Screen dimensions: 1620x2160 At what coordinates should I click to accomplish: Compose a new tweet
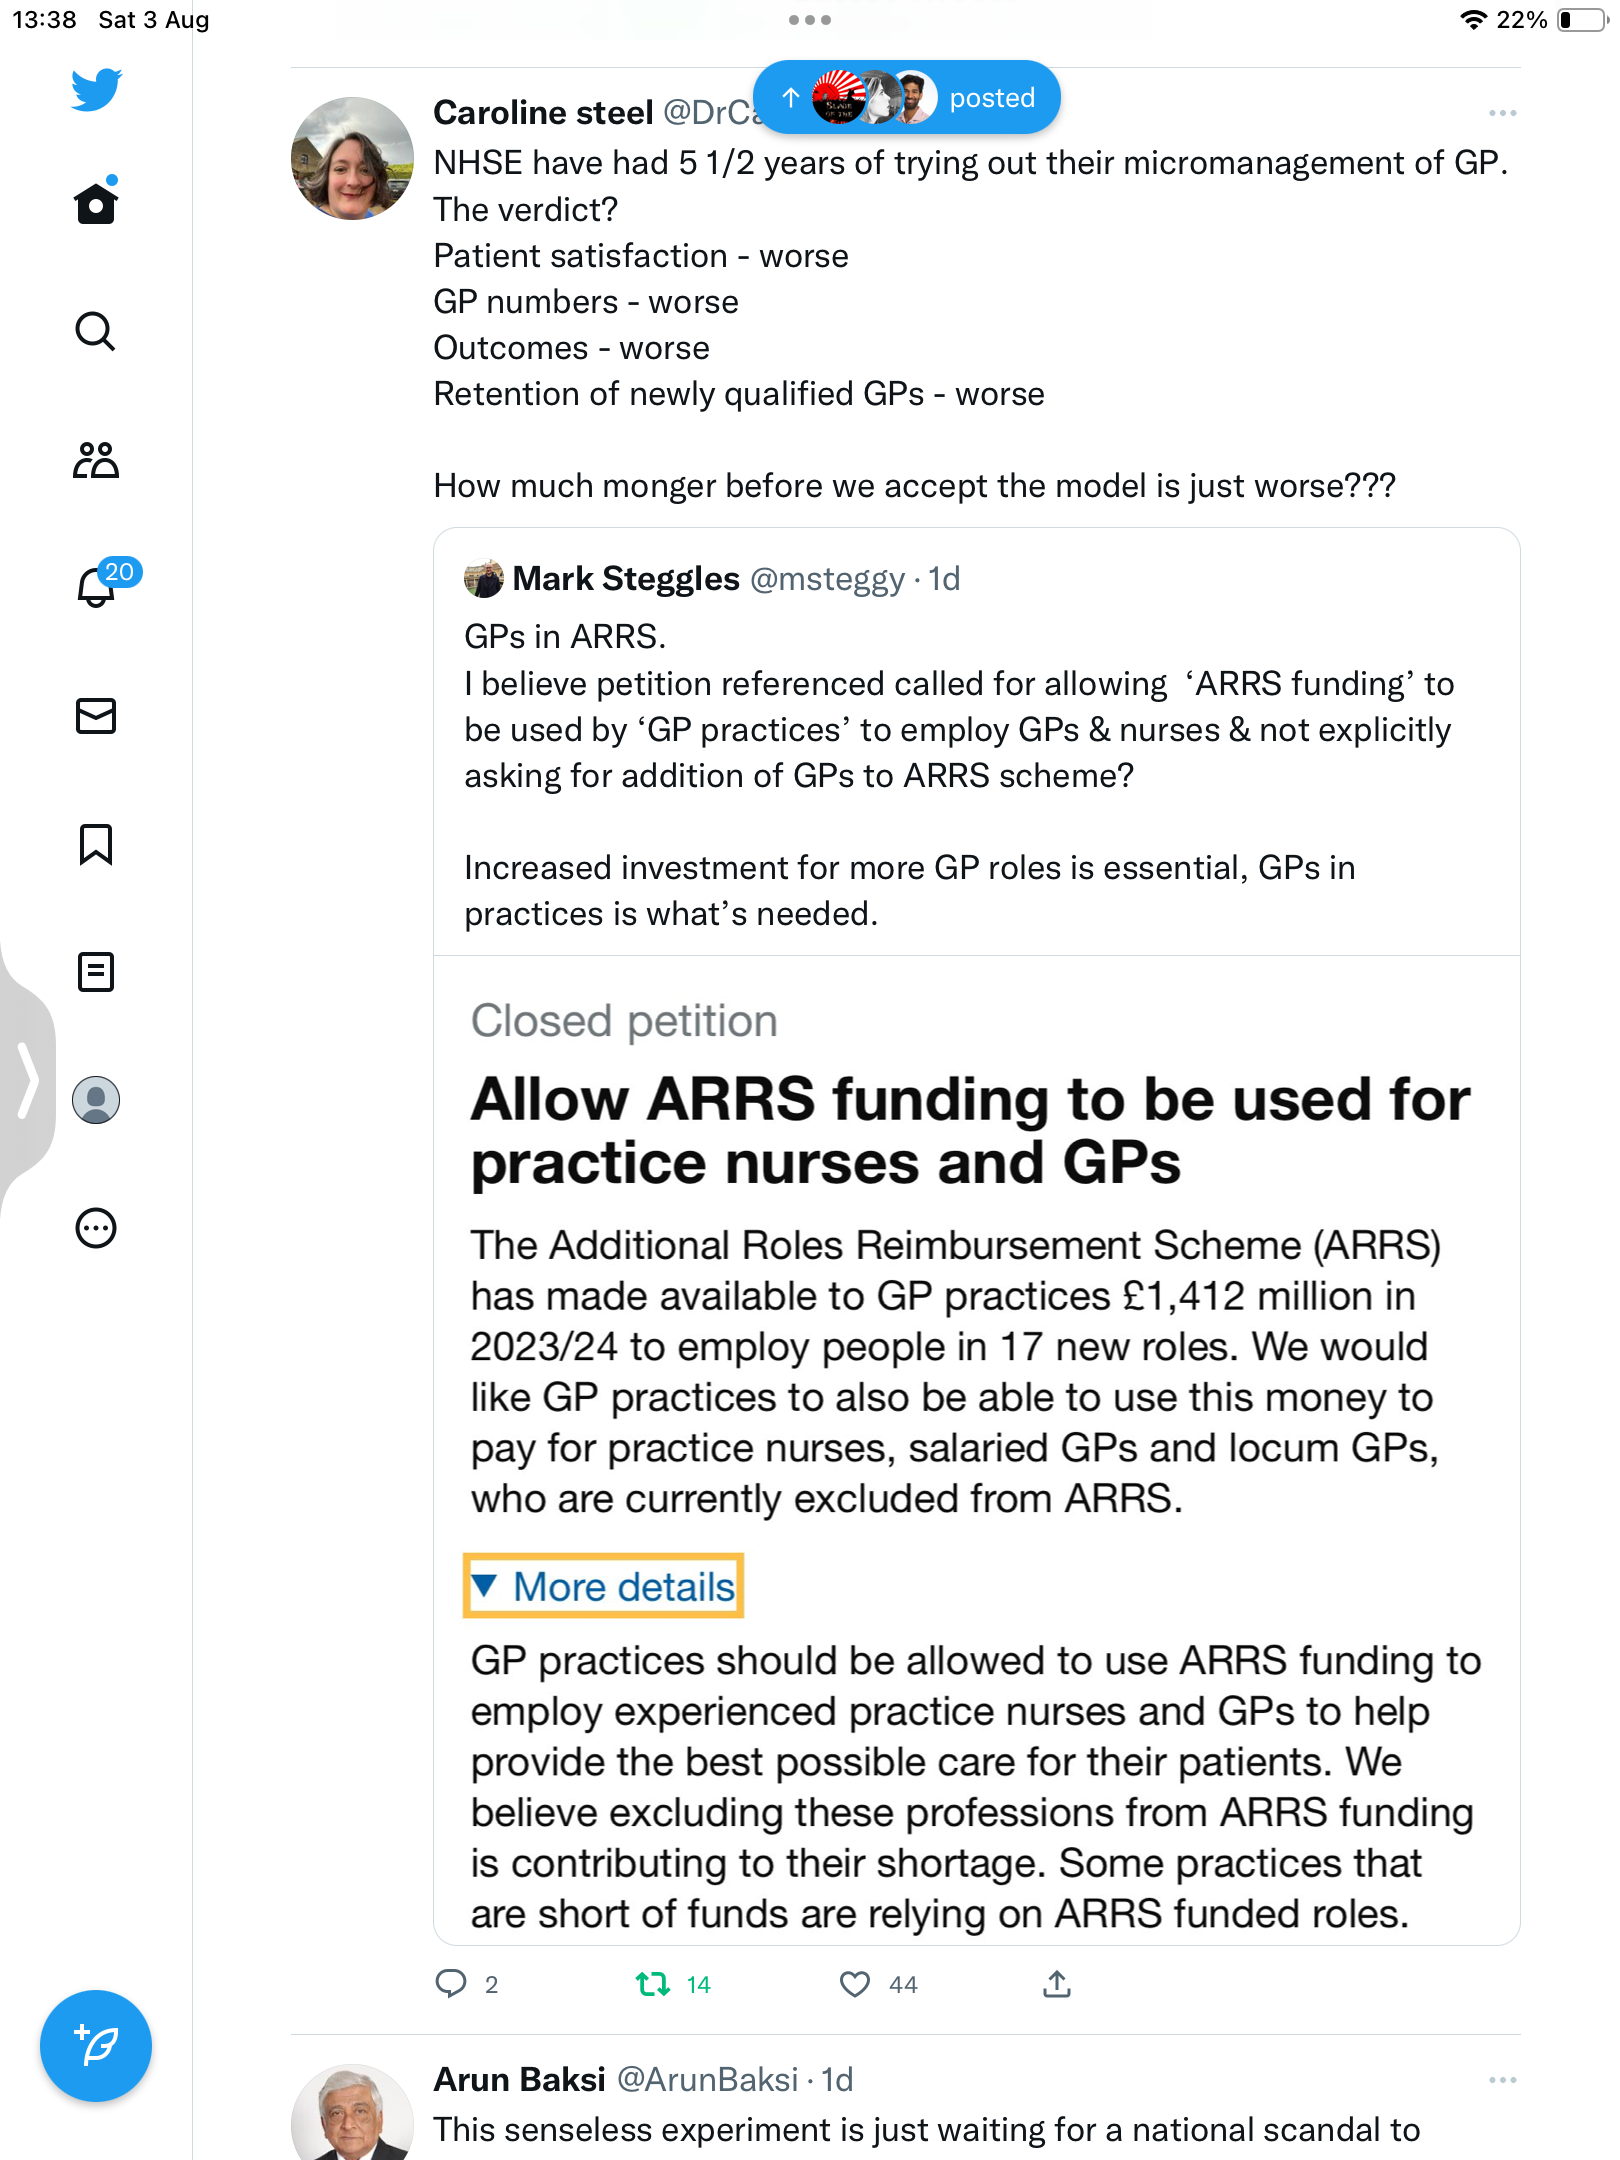[x=96, y=2046]
